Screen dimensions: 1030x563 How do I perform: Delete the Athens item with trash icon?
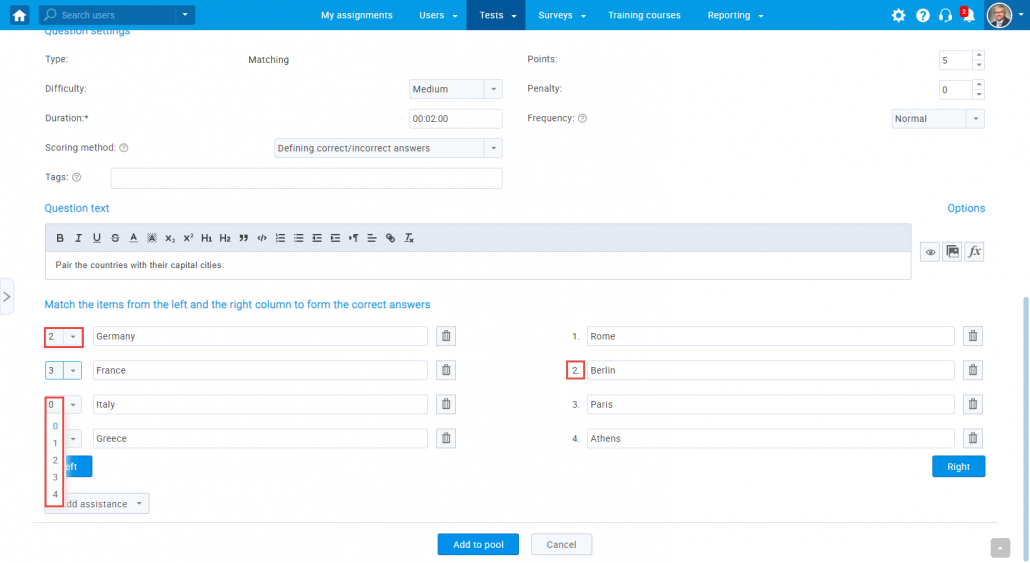coord(972,439)
